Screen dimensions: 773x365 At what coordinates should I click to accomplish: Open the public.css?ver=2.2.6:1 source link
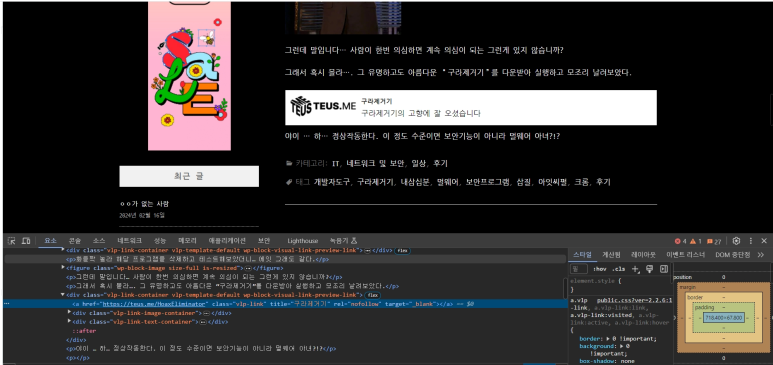[x=634, y=300]
